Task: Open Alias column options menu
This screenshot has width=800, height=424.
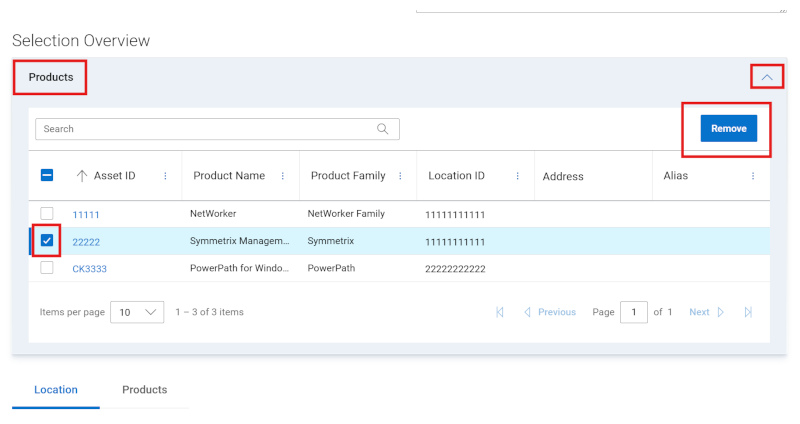Action: tap(753, 176)
